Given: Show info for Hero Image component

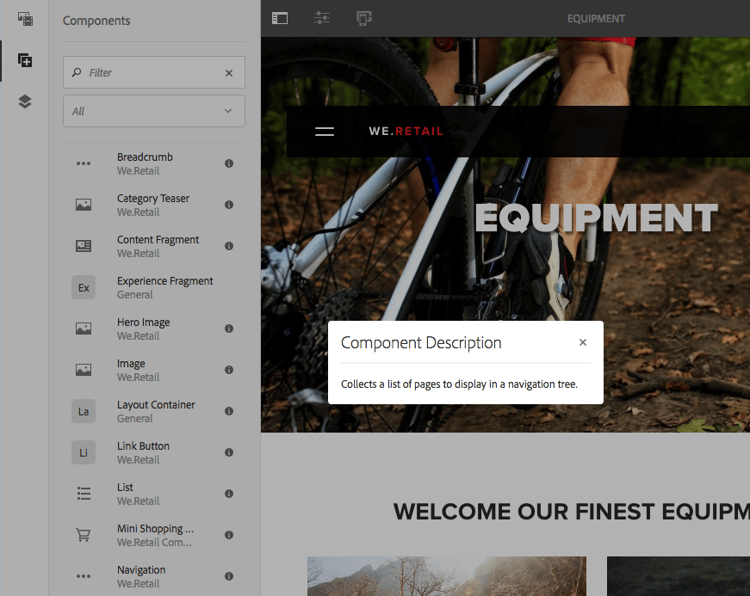Looking at the screenshot, I should [x=229, y=328].
